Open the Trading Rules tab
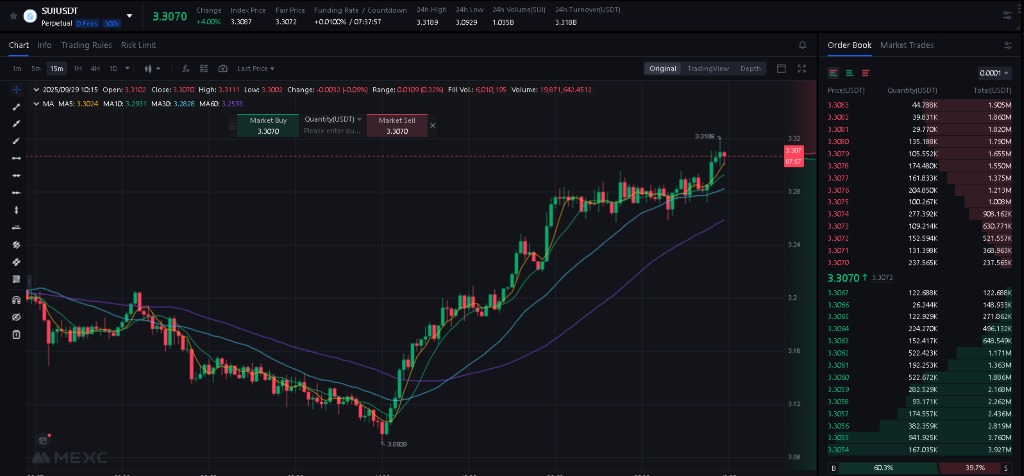The width and height of the screenshot is (1024, 476). click(x=86, y=45)
